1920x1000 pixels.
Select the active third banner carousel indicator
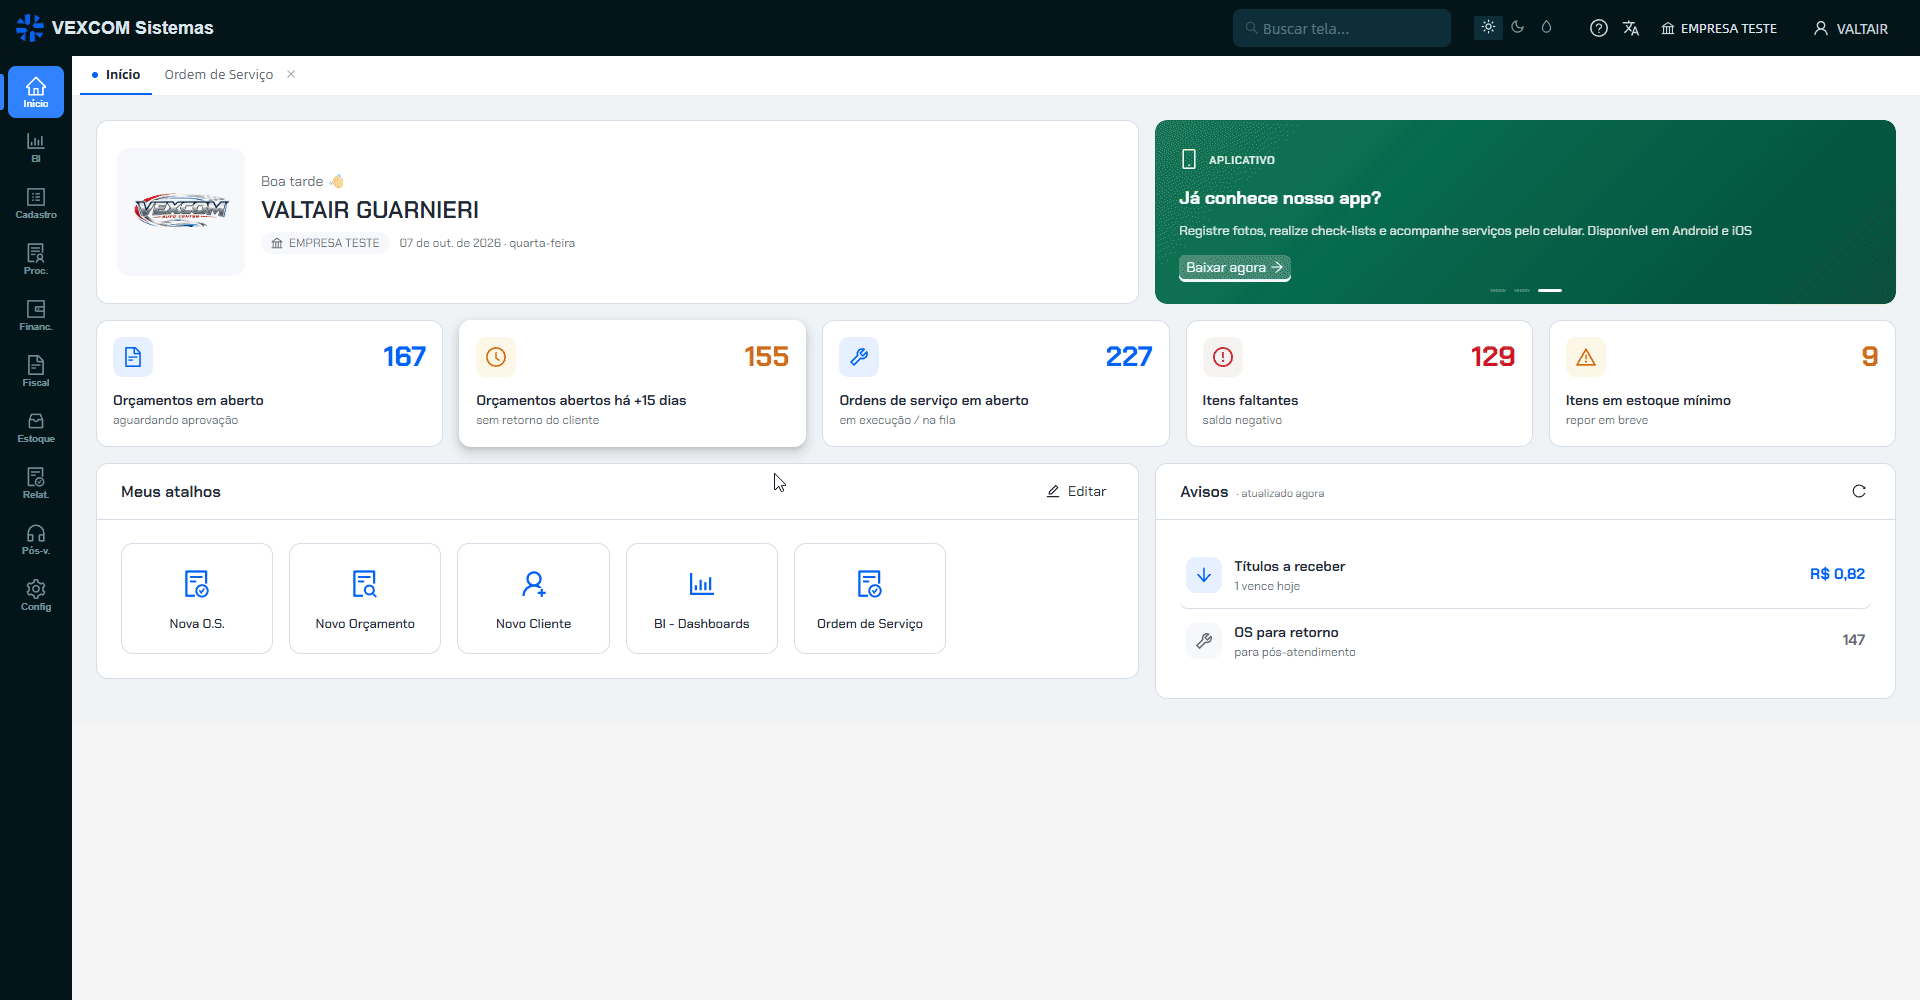click(1550, 290)
